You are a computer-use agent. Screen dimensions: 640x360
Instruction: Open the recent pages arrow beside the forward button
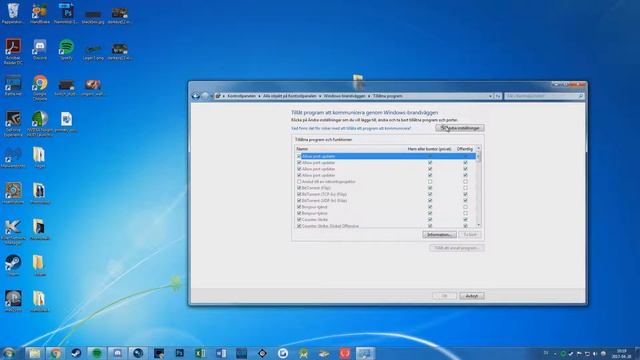211,96
